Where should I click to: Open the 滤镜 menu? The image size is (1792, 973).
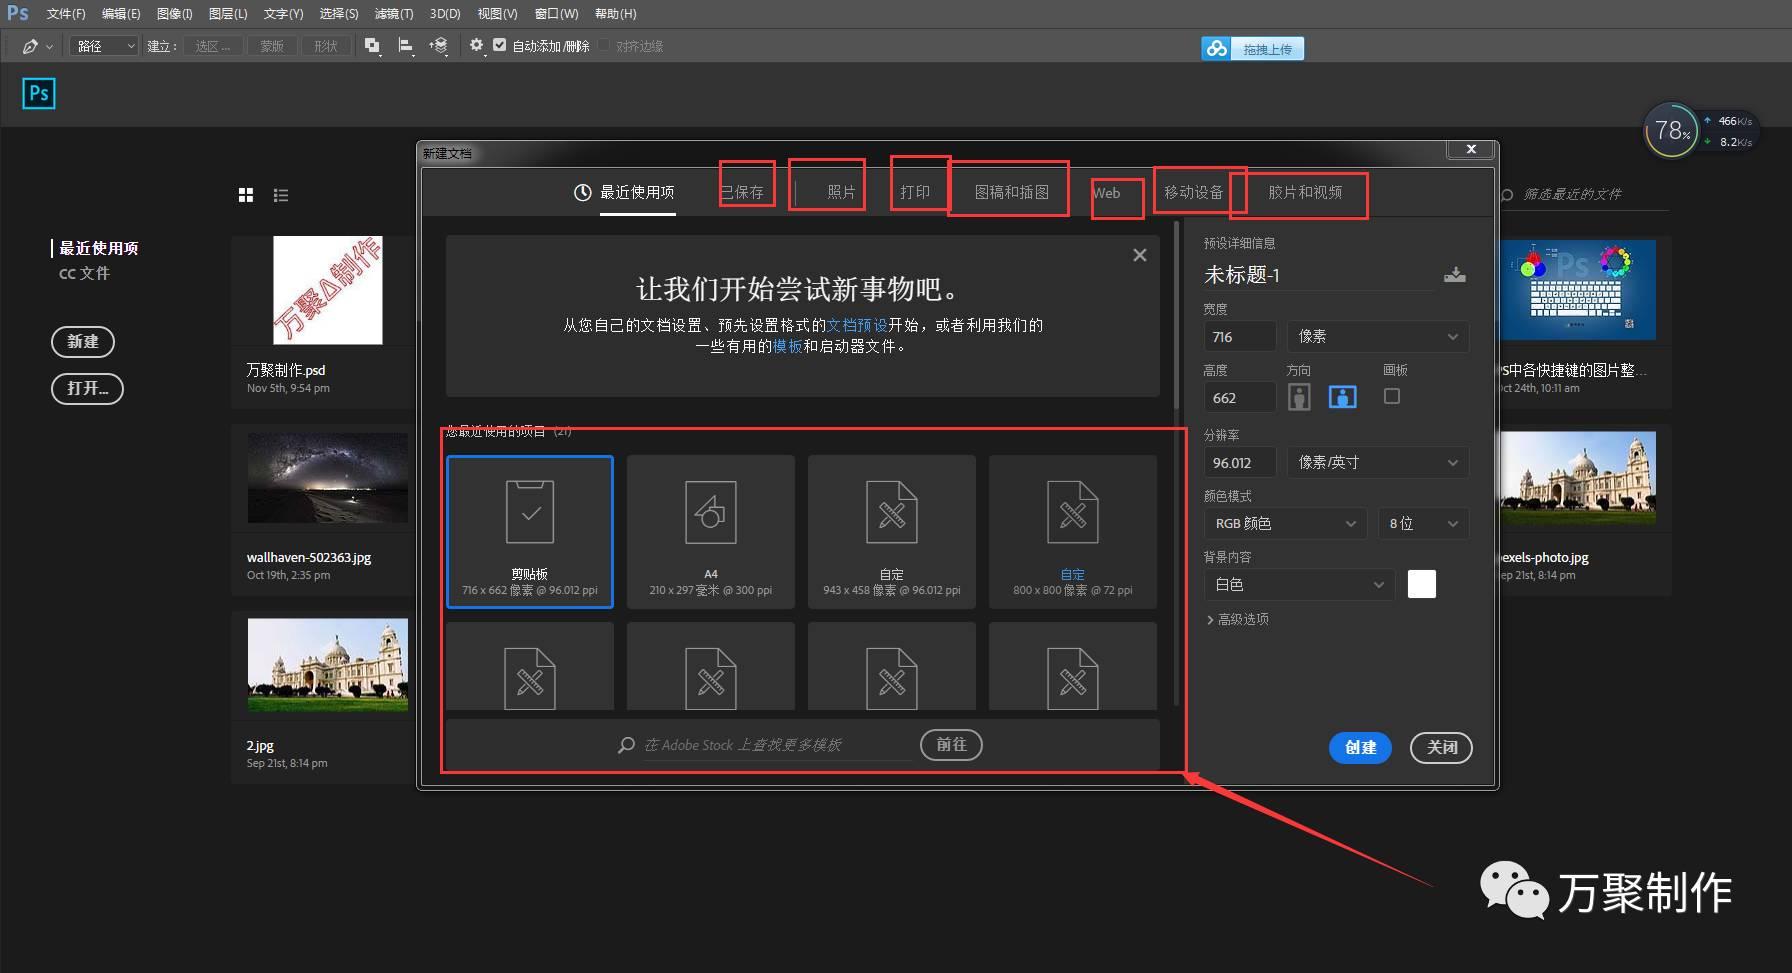pos(392,13)
